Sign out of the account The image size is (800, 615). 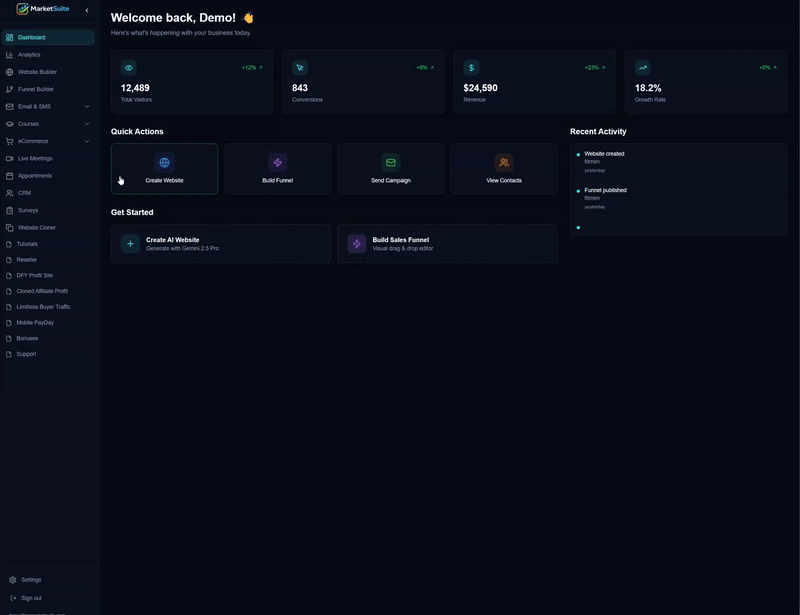(31, 598)
